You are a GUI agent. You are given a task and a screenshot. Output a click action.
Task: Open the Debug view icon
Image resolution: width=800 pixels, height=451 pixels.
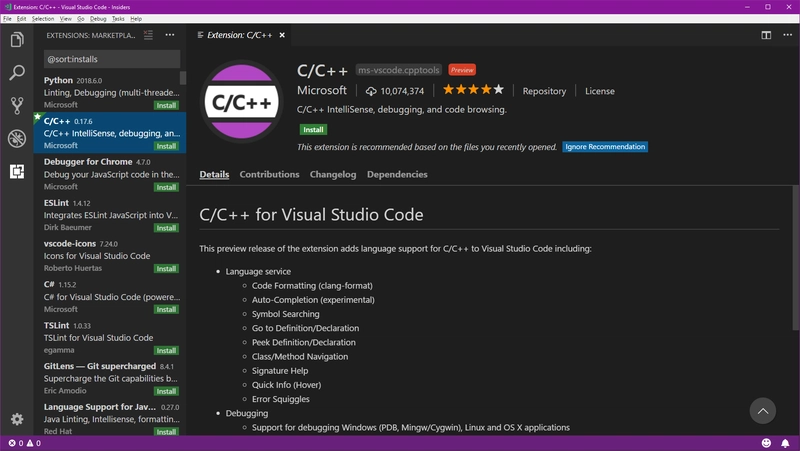tap(16, 139)
